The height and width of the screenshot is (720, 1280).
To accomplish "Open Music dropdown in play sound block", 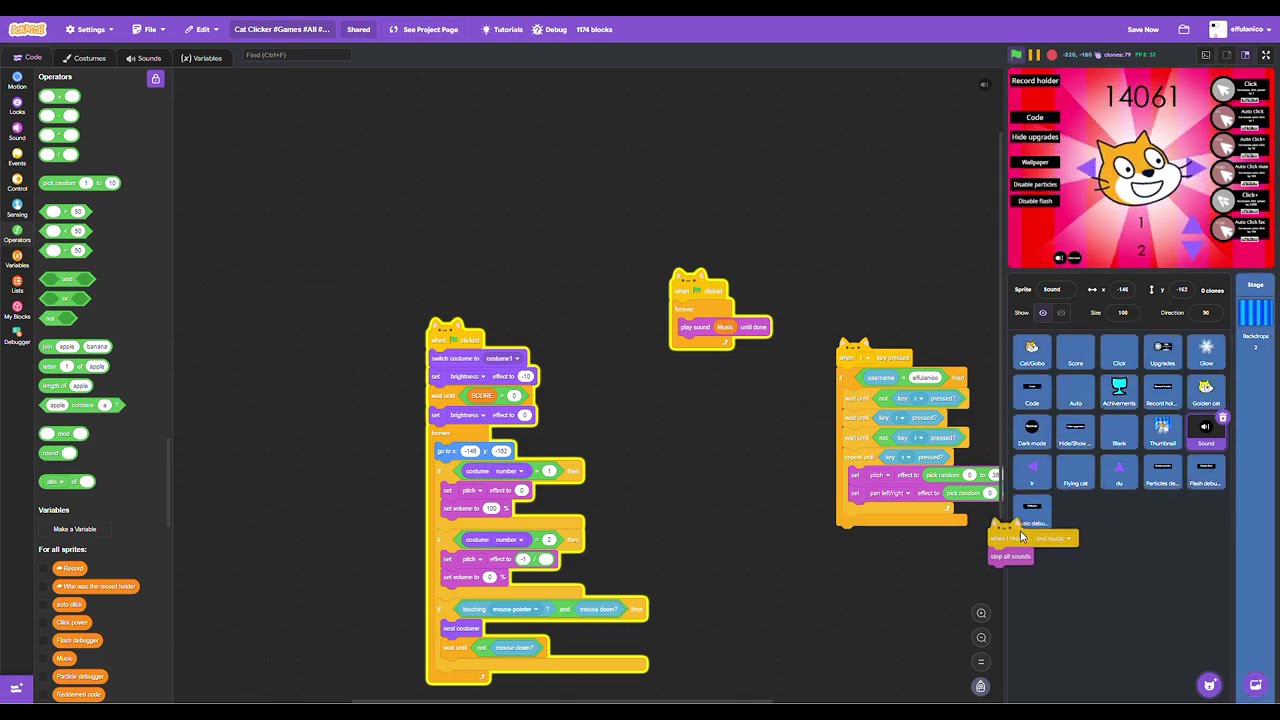I will (x=725, y=327).
